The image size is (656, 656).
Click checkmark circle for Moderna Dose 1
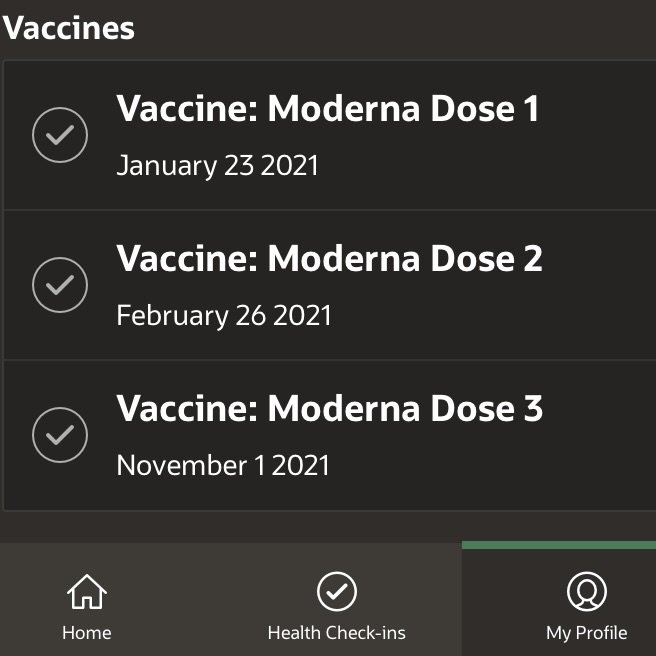click(x=60, y=135)
